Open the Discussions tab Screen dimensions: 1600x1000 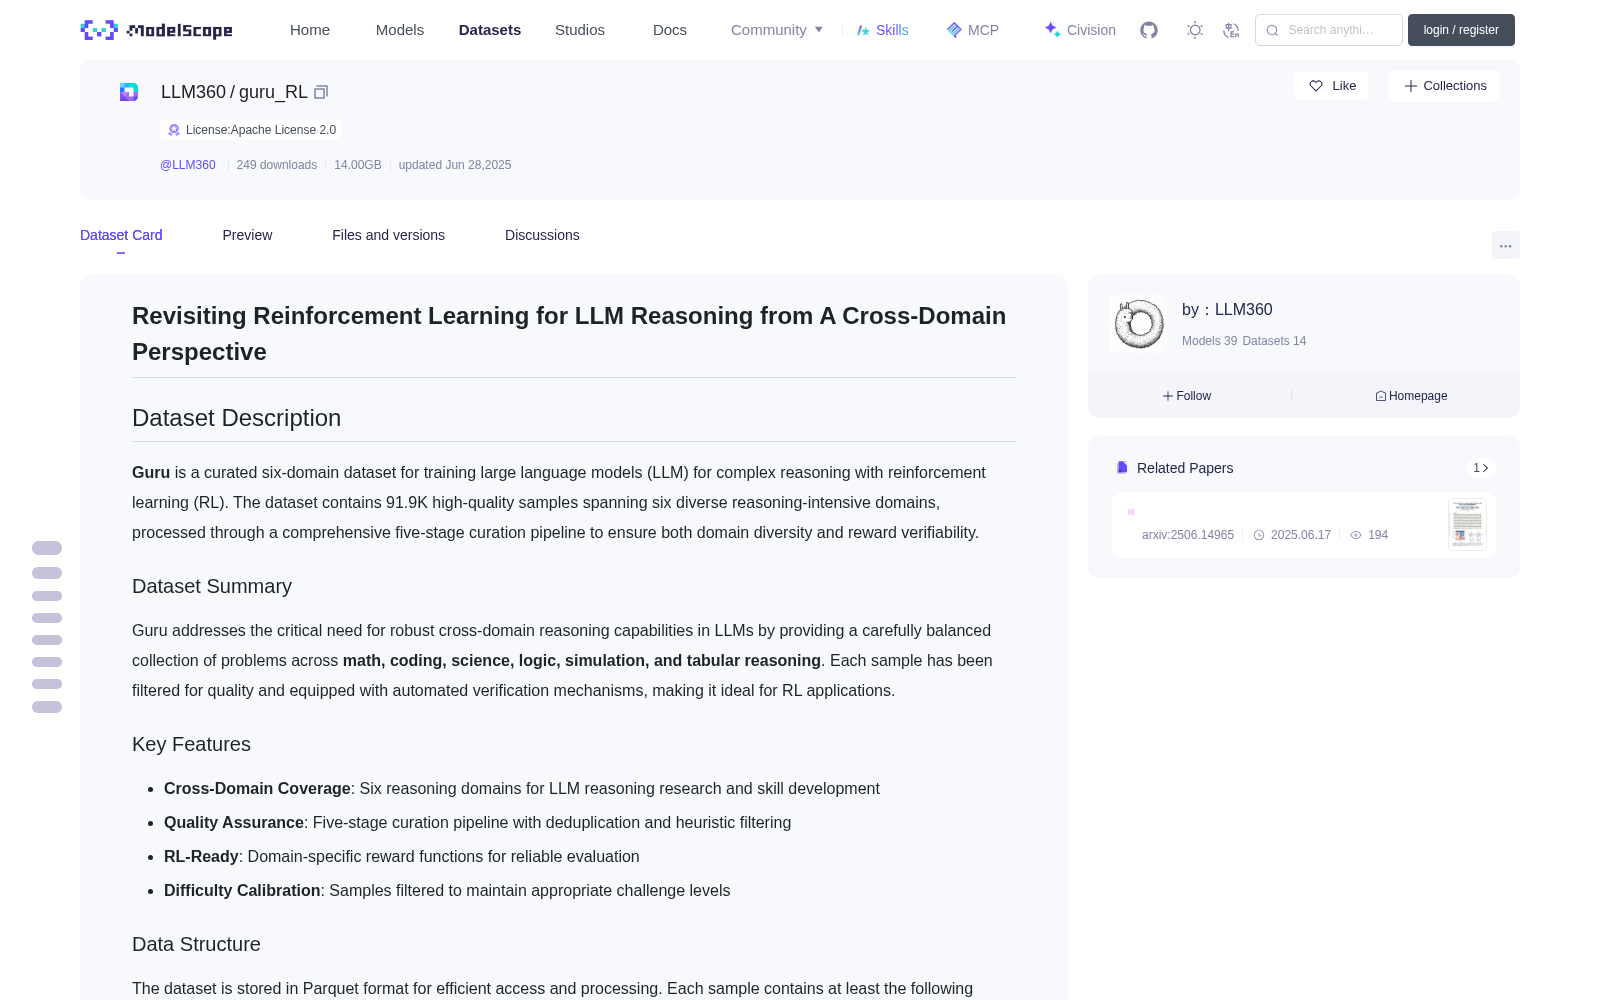pyautogui.click(x=542, y=235)
